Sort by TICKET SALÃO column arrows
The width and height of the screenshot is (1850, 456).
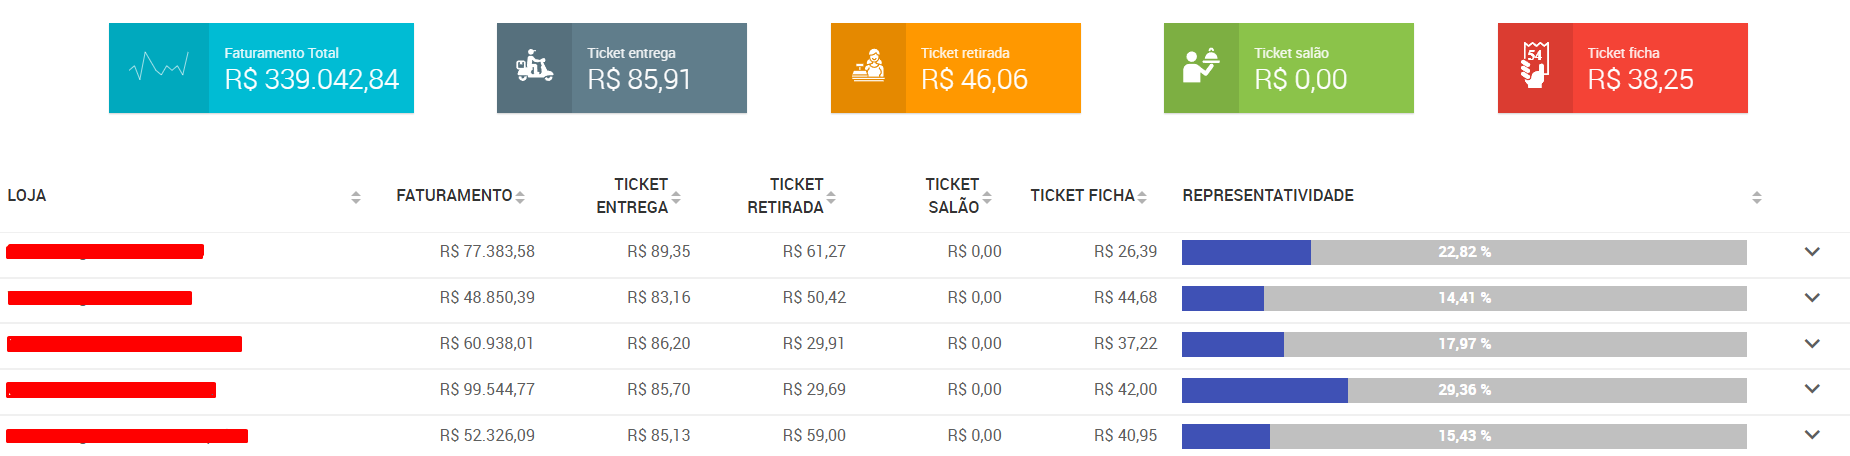pos(987,198)
